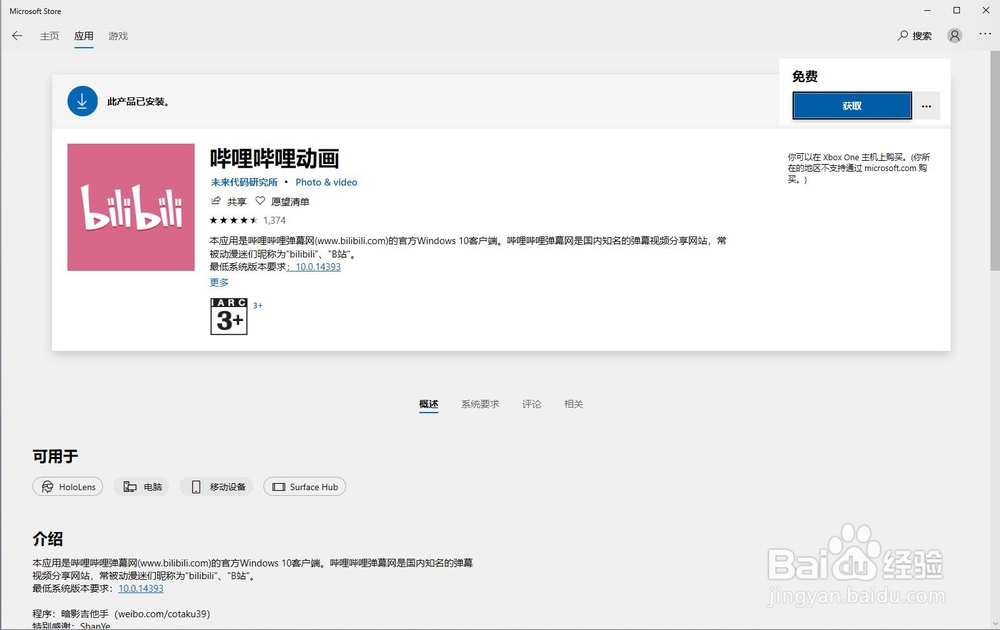Click the scrollbar down arrow
Screen dimensions: 1000x630
[x=995, y=624]
